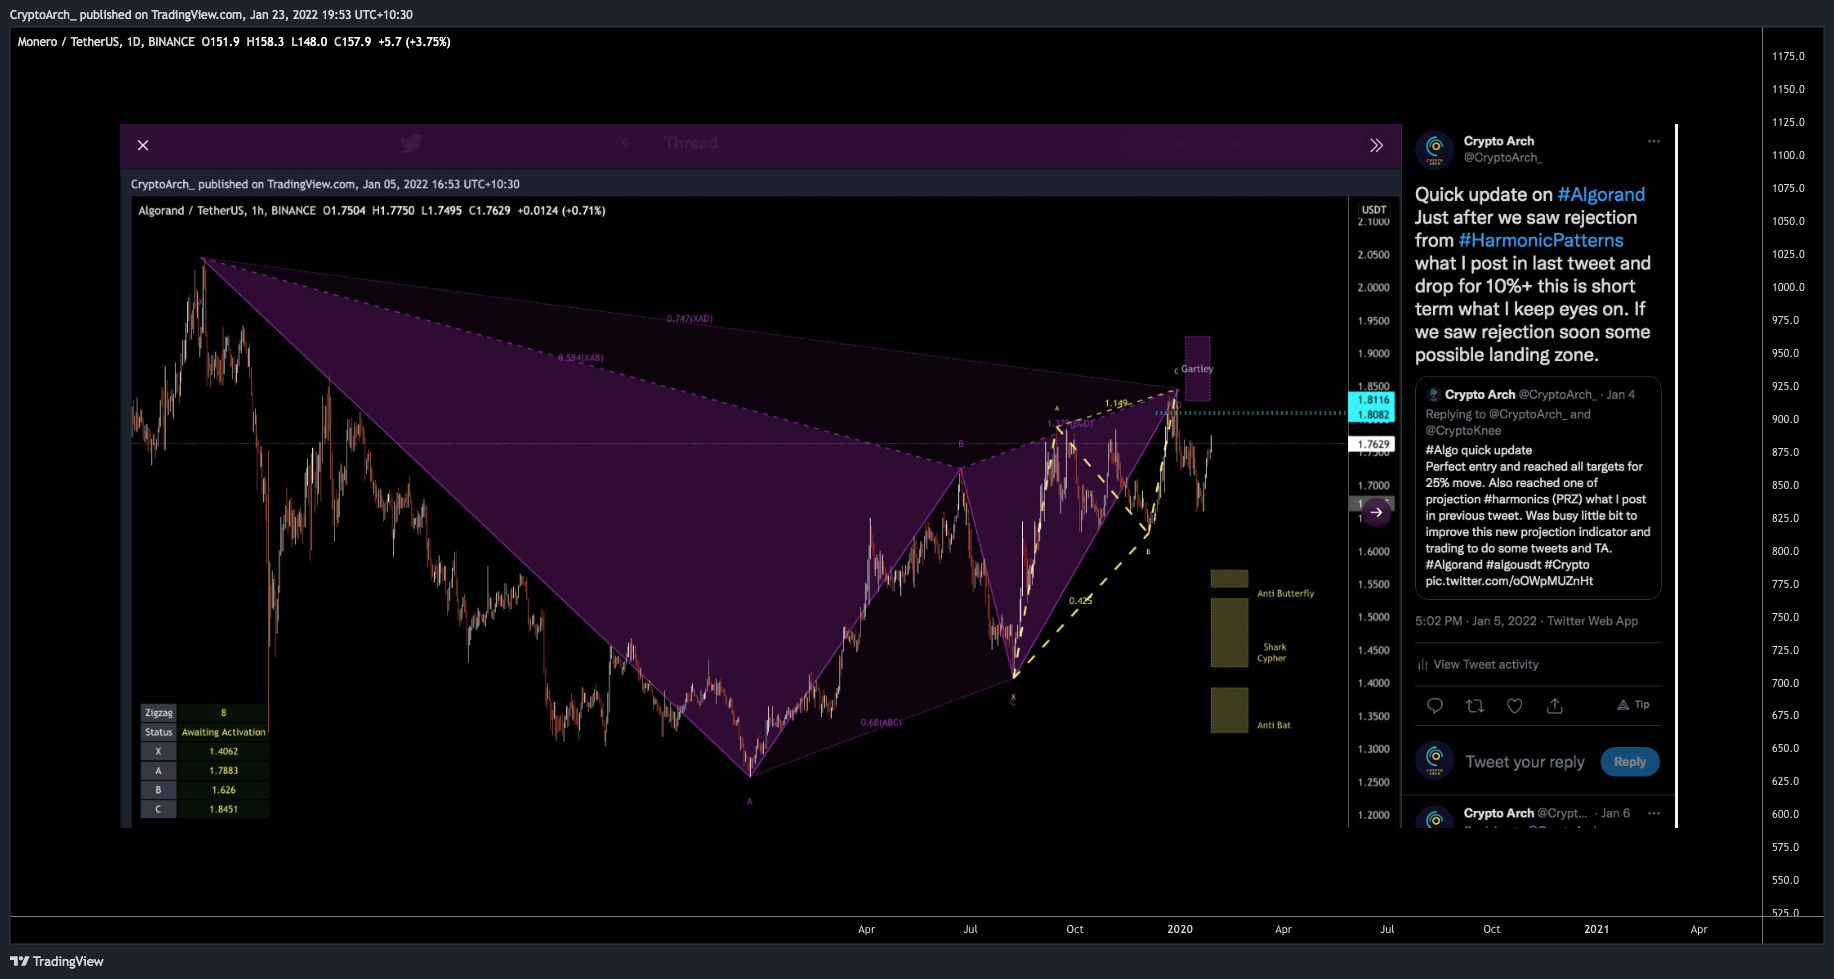1834x979 pixels.
Task: Click the Tweet your reply field
Action: click(x=1525, y=762)
